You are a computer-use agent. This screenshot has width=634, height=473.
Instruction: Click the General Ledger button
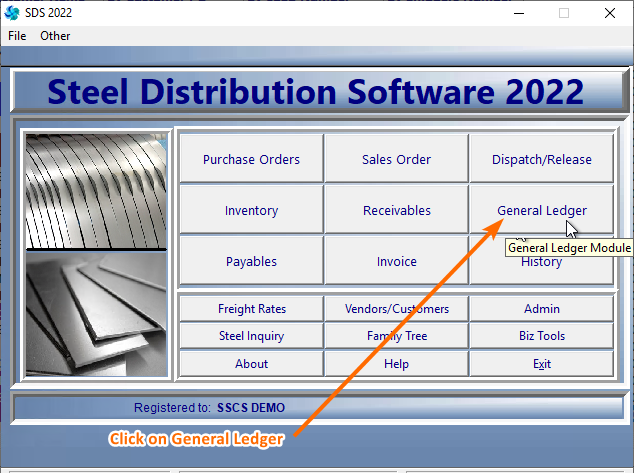[541, 210]
